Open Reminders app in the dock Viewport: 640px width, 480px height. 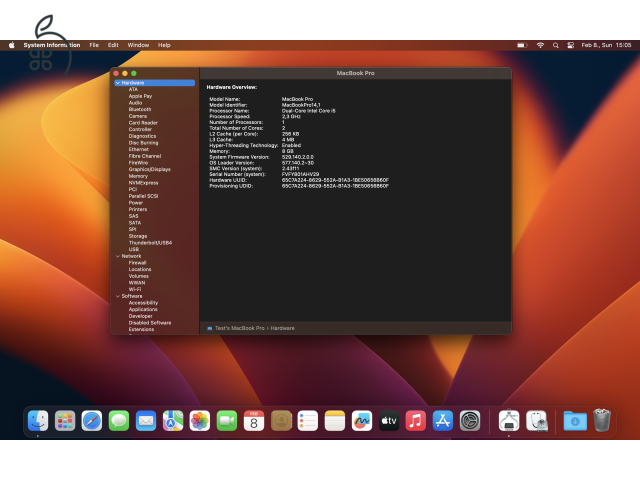[308, 421]
